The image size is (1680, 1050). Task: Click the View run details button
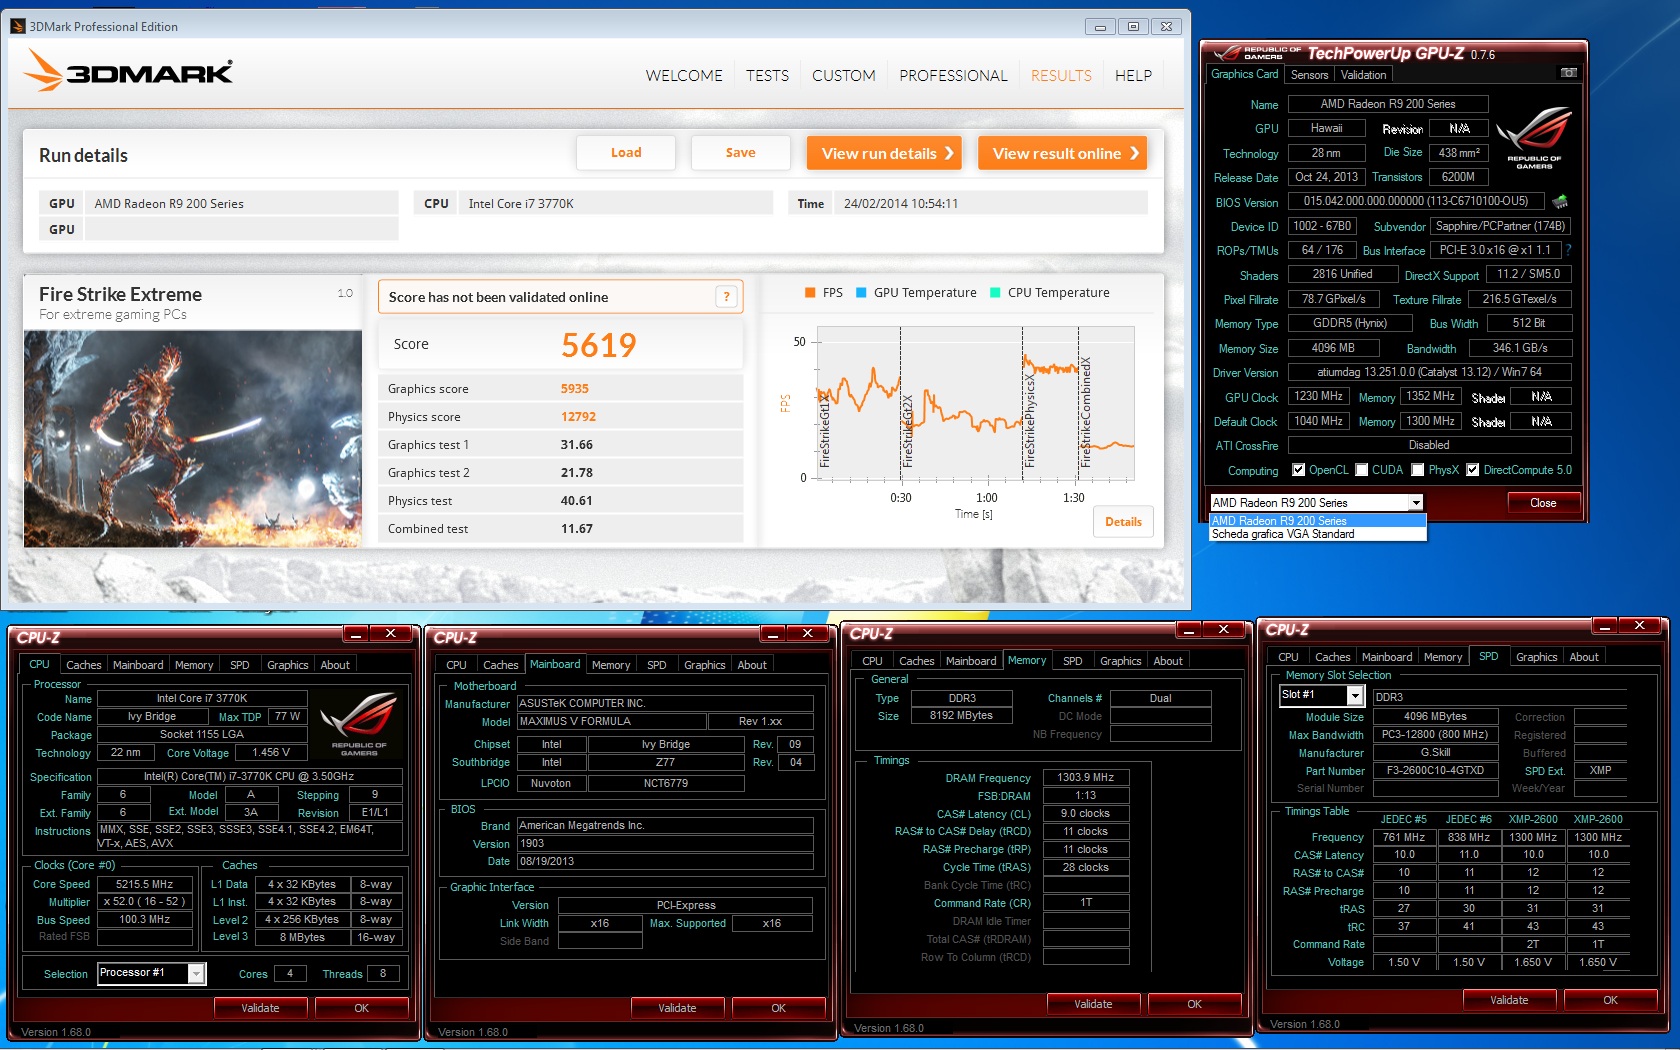tap(884, 153)
